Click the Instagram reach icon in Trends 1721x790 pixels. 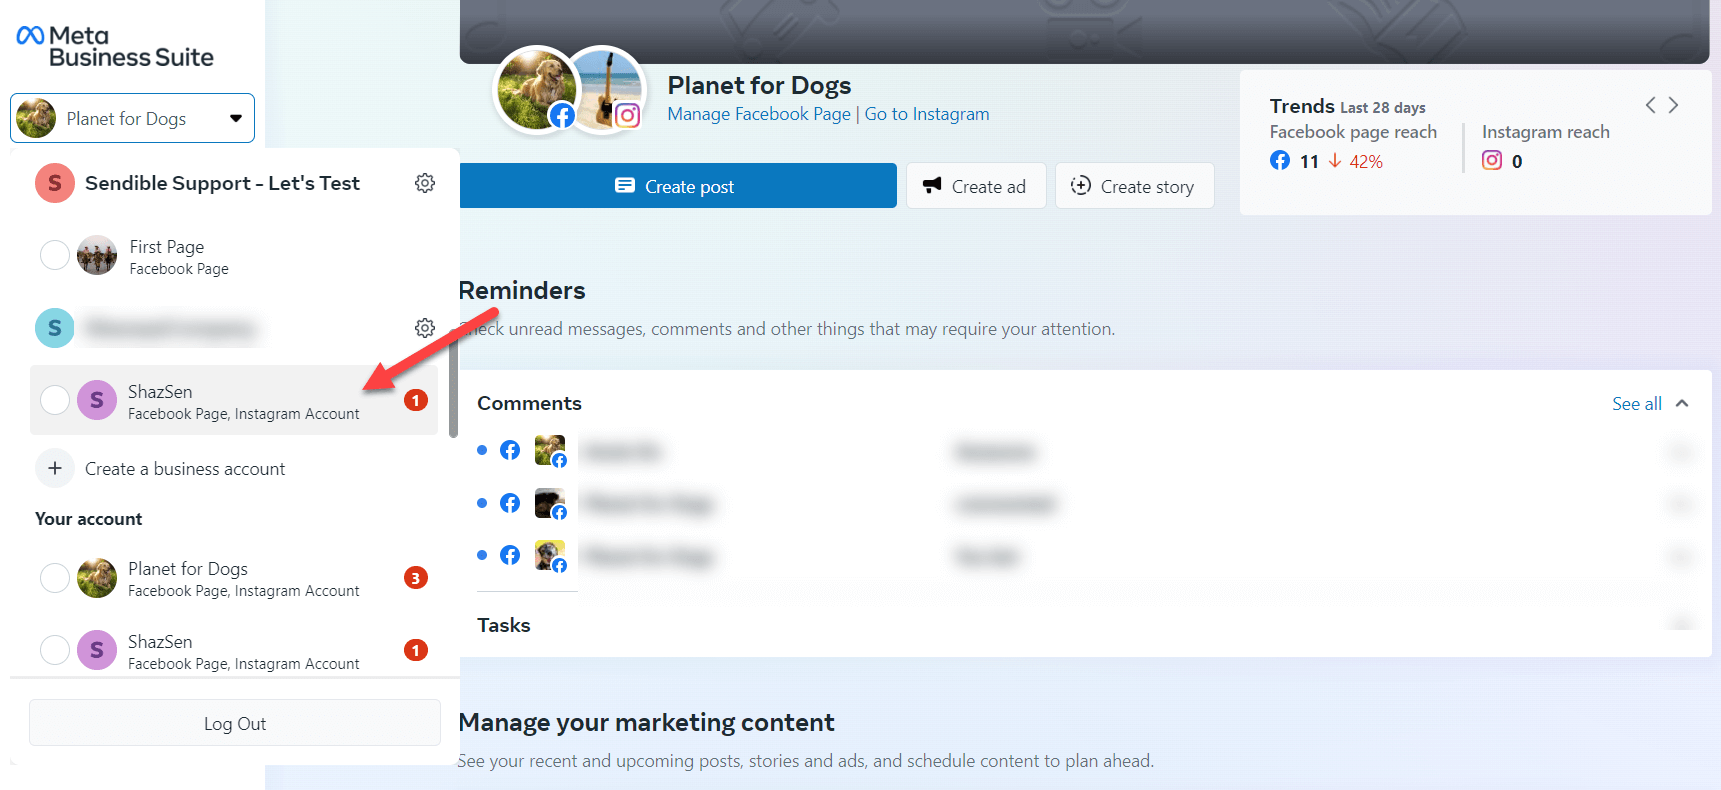1491,160
